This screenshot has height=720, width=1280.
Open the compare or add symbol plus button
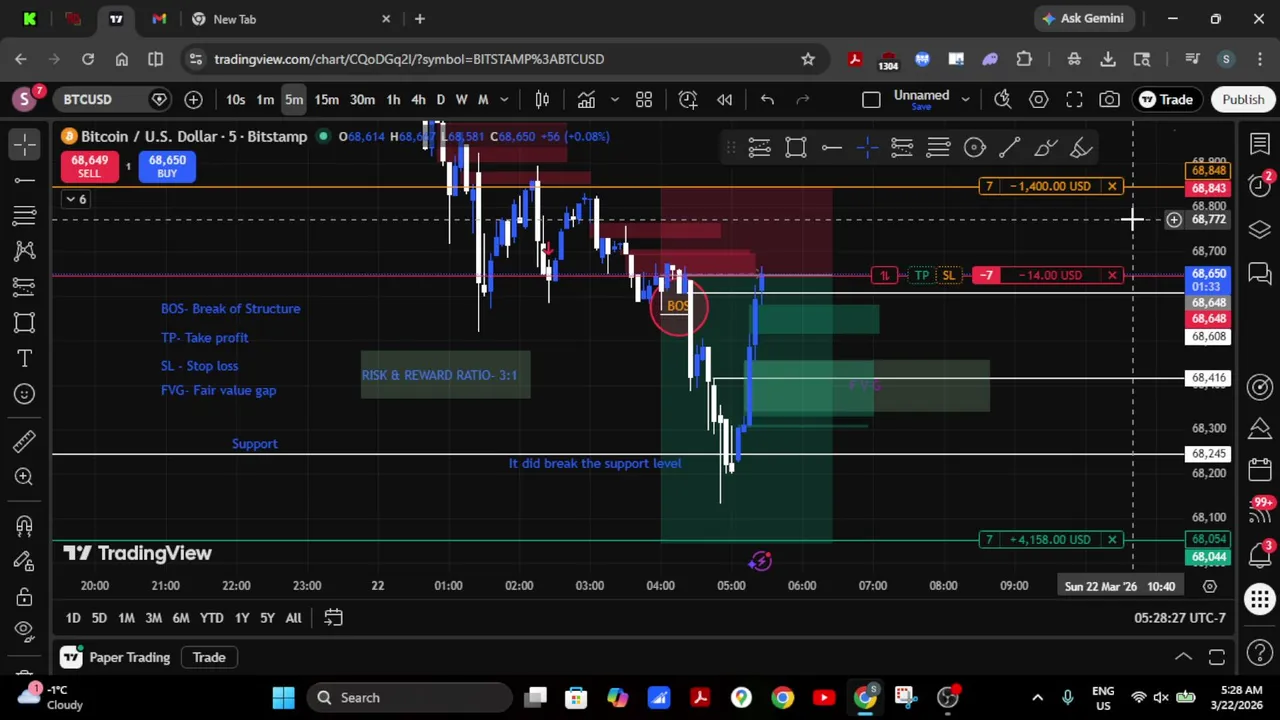click(193, 99)
